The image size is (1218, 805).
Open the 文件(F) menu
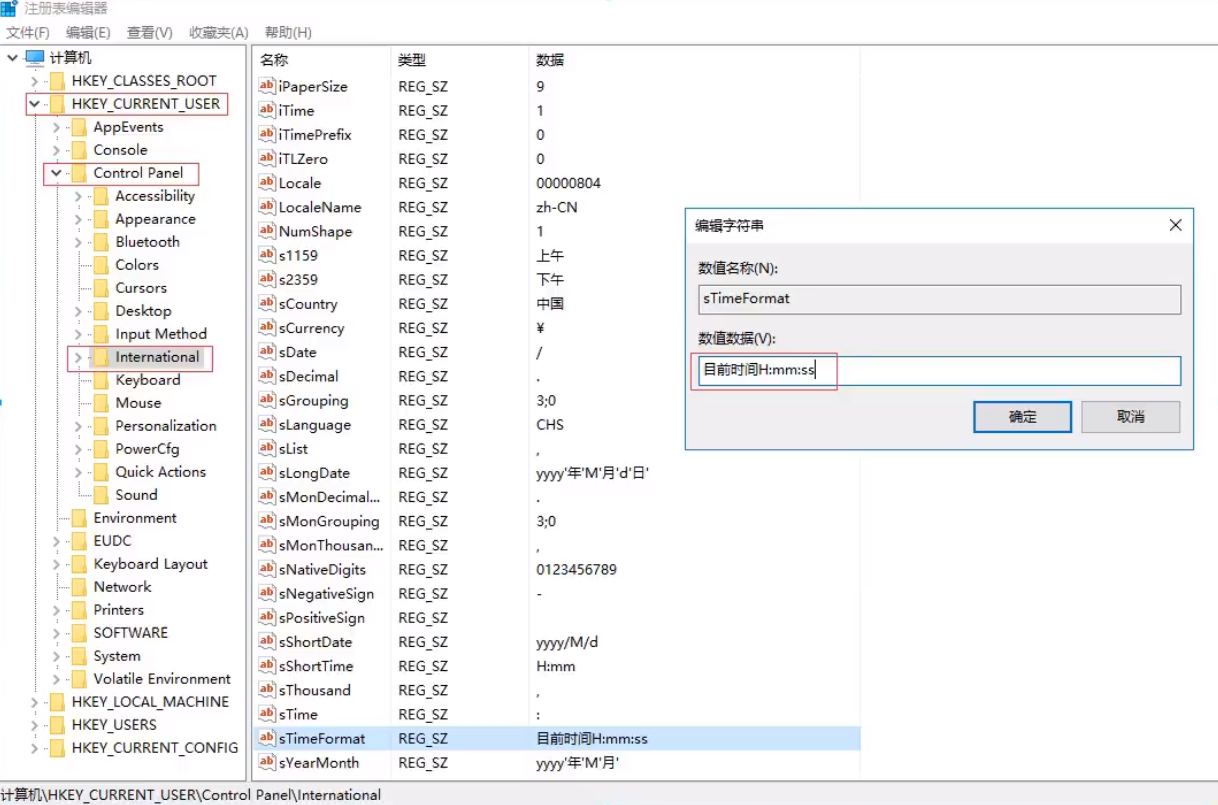(28, 33)
